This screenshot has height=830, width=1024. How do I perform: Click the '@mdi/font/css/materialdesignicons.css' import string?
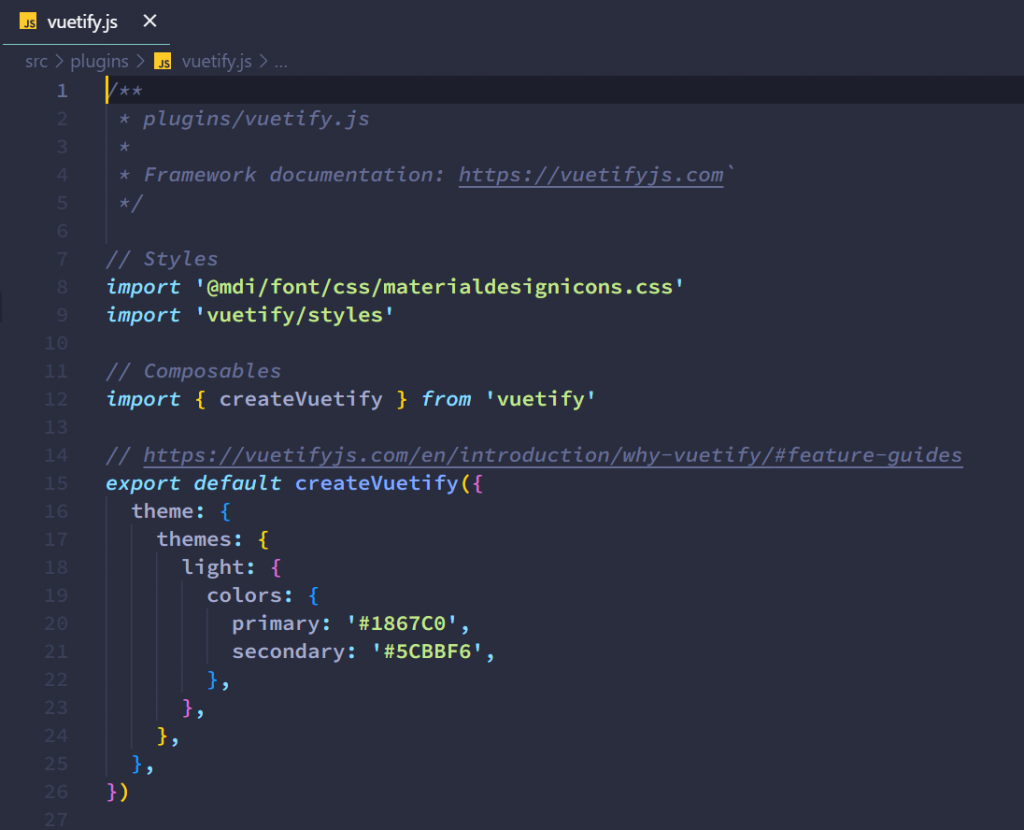[x=440, y=287]
